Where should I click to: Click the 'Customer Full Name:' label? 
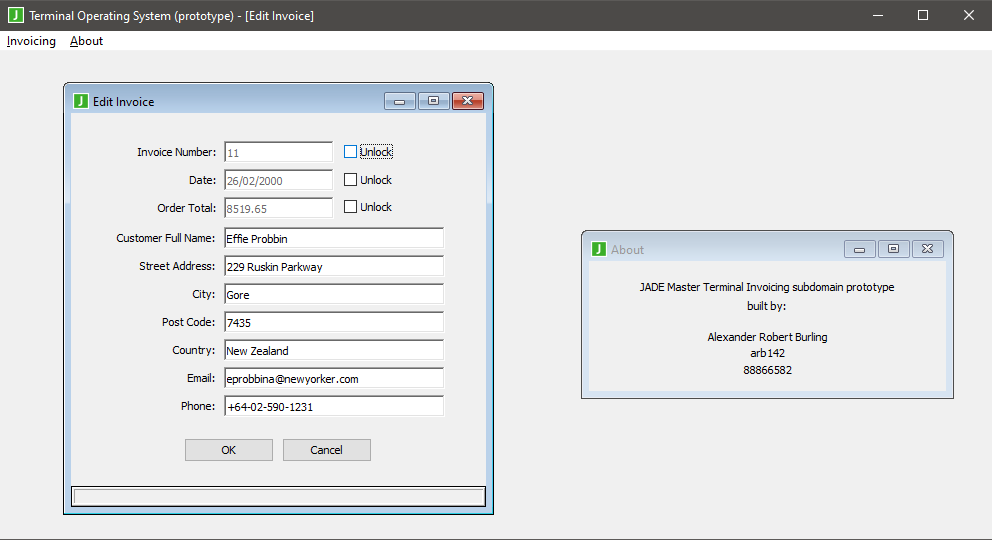pos(166,238)
